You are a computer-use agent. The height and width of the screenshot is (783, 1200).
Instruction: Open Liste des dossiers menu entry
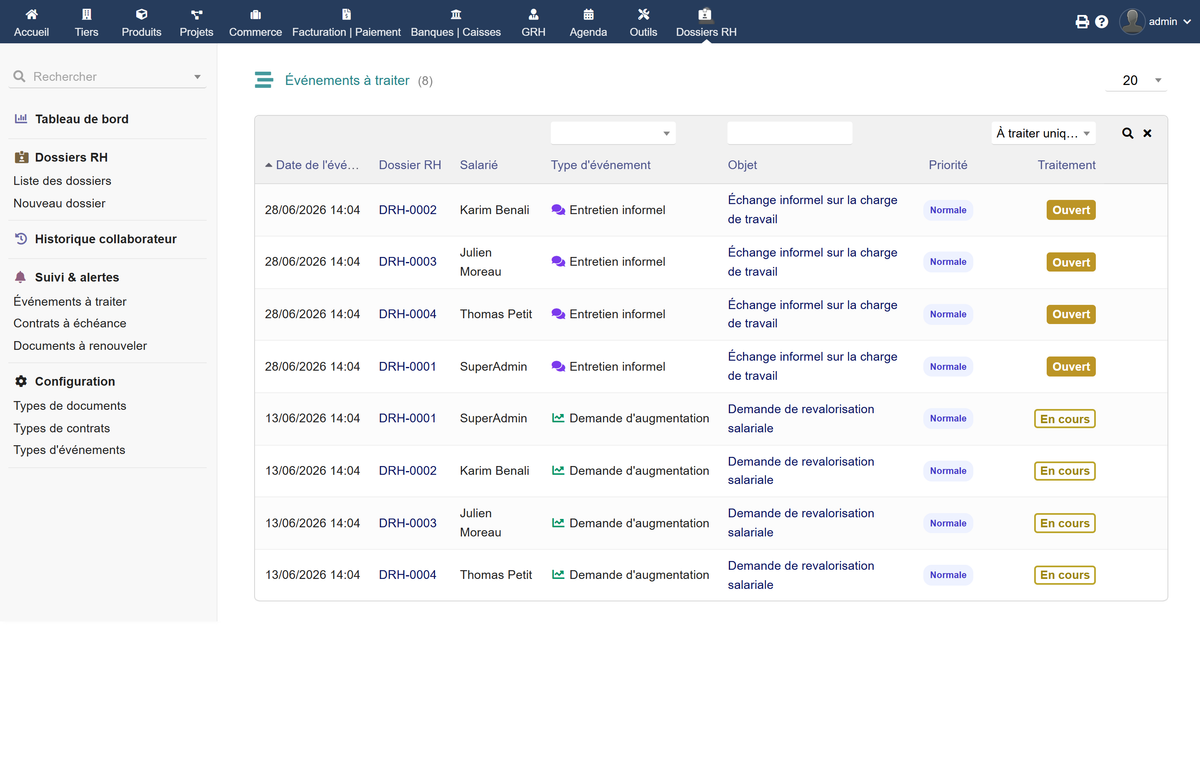[x=62, y=181]
